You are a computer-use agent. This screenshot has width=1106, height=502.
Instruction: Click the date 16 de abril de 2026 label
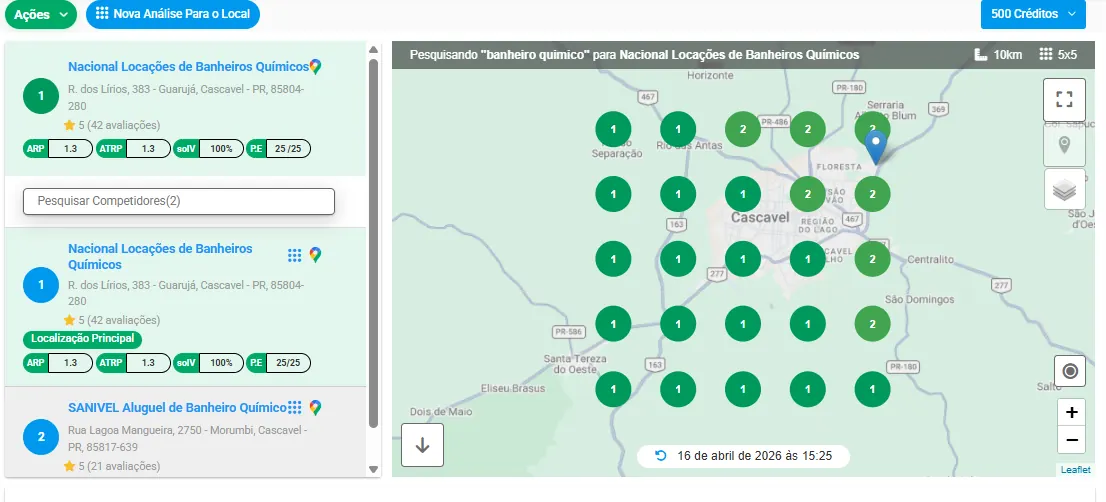pyautogui.click(x=754, y=456)
